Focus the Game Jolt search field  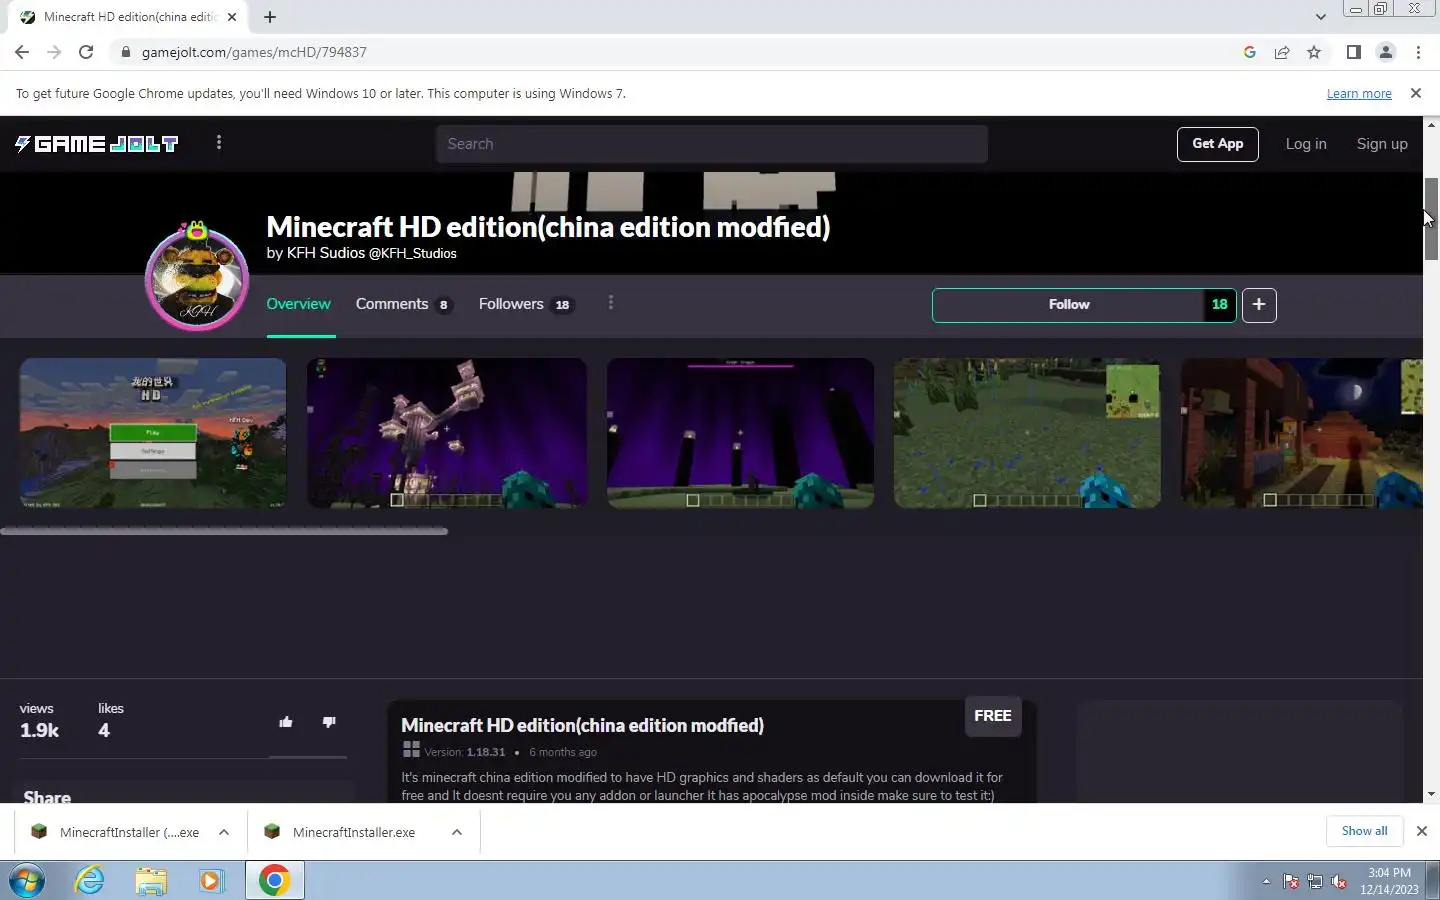coord(711,144)
